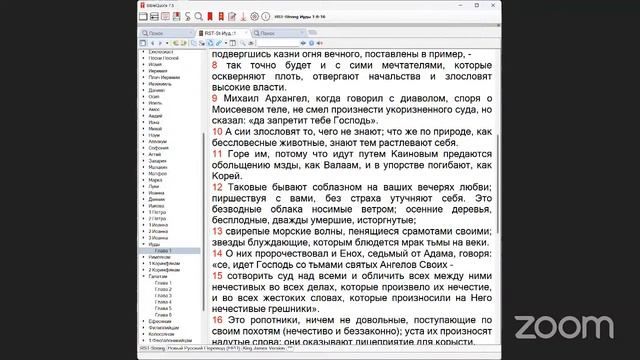Image resolution: width=640 pixels, height=360 pixels.
Task: Go forward with the right arrow icon
Action: 160,43
